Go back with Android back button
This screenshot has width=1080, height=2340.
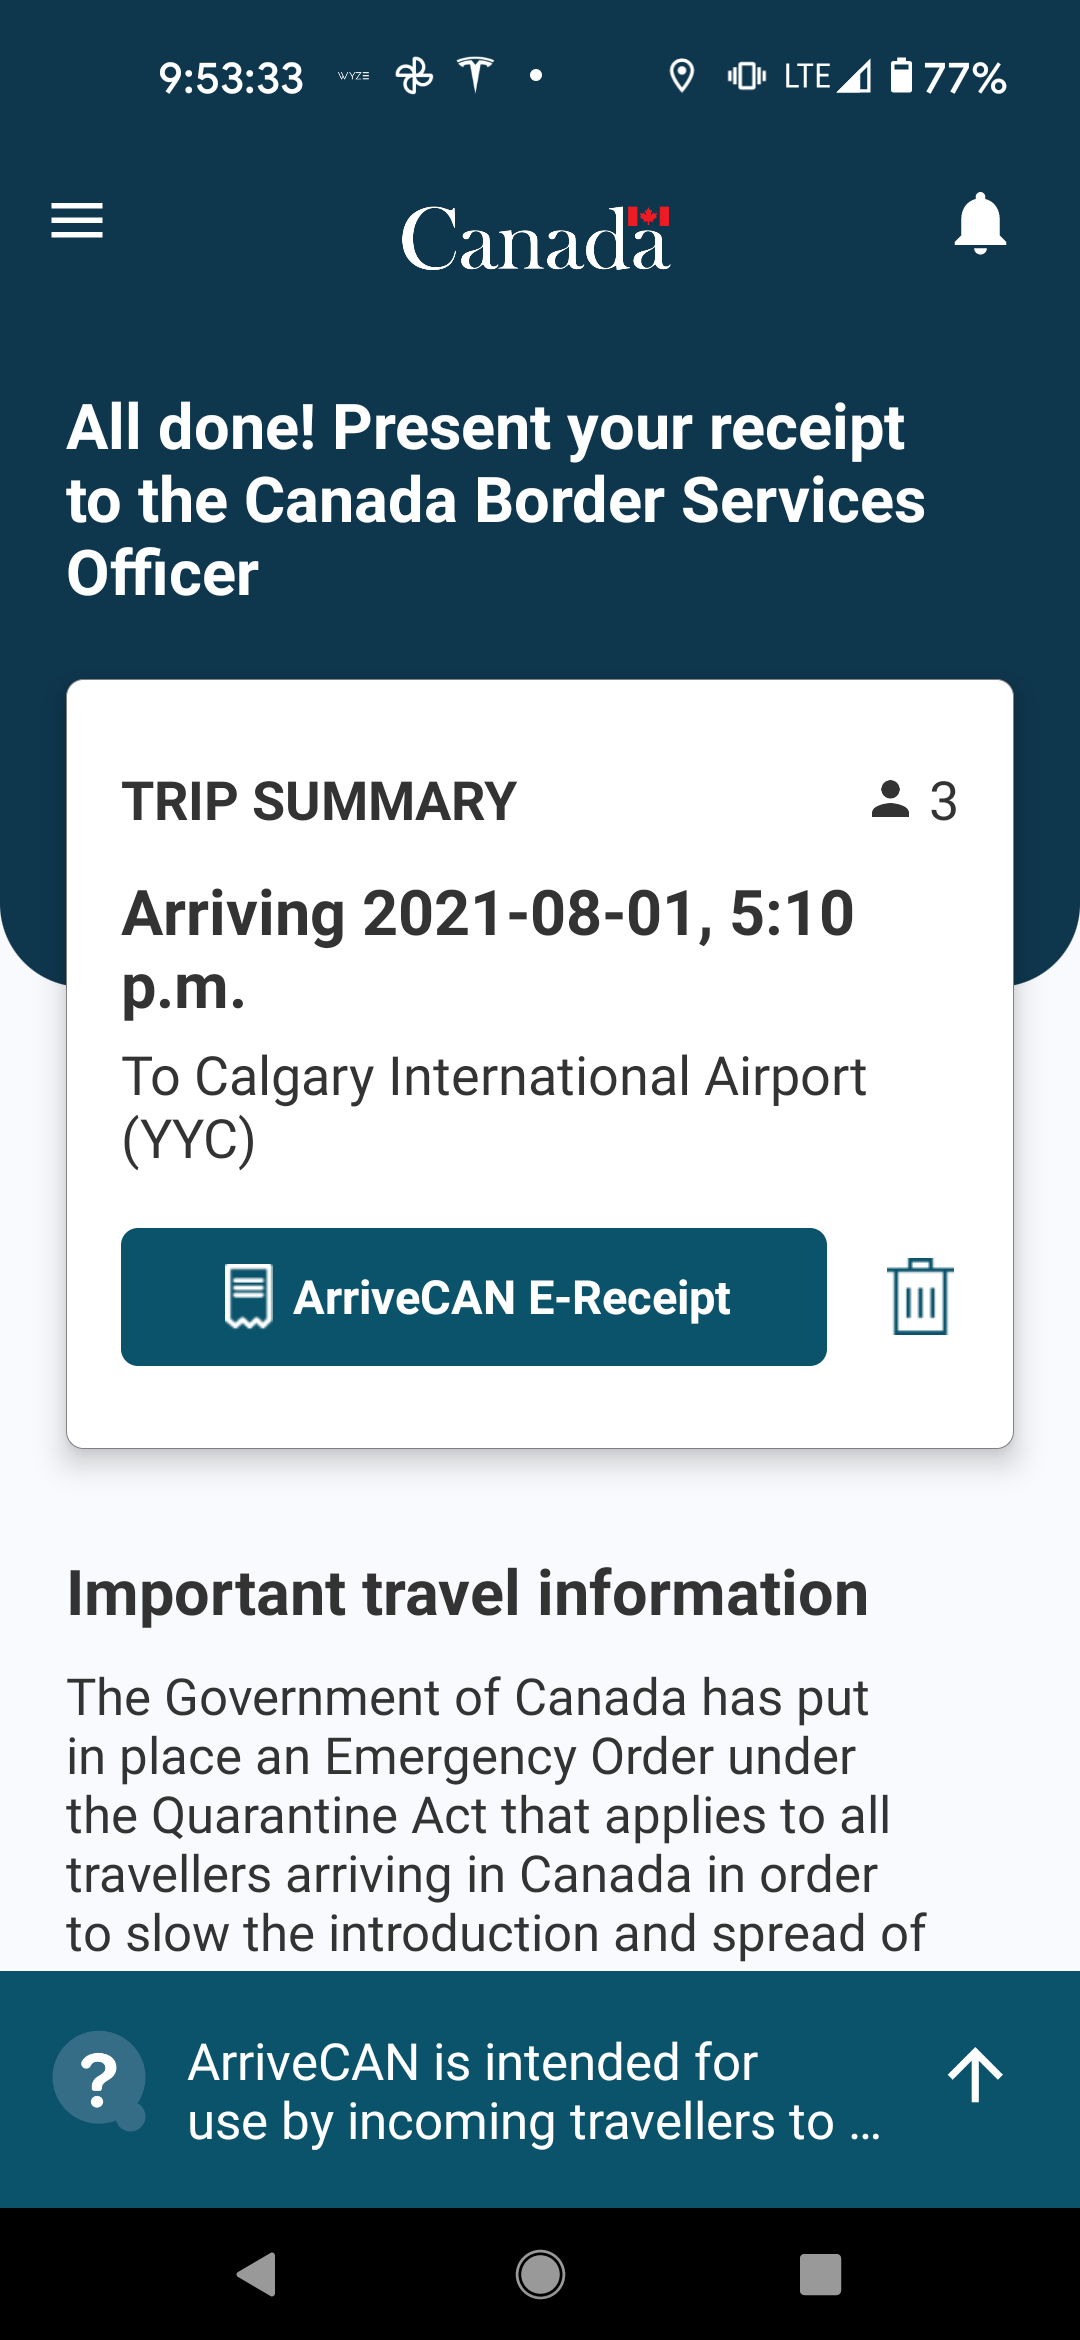258,2274
